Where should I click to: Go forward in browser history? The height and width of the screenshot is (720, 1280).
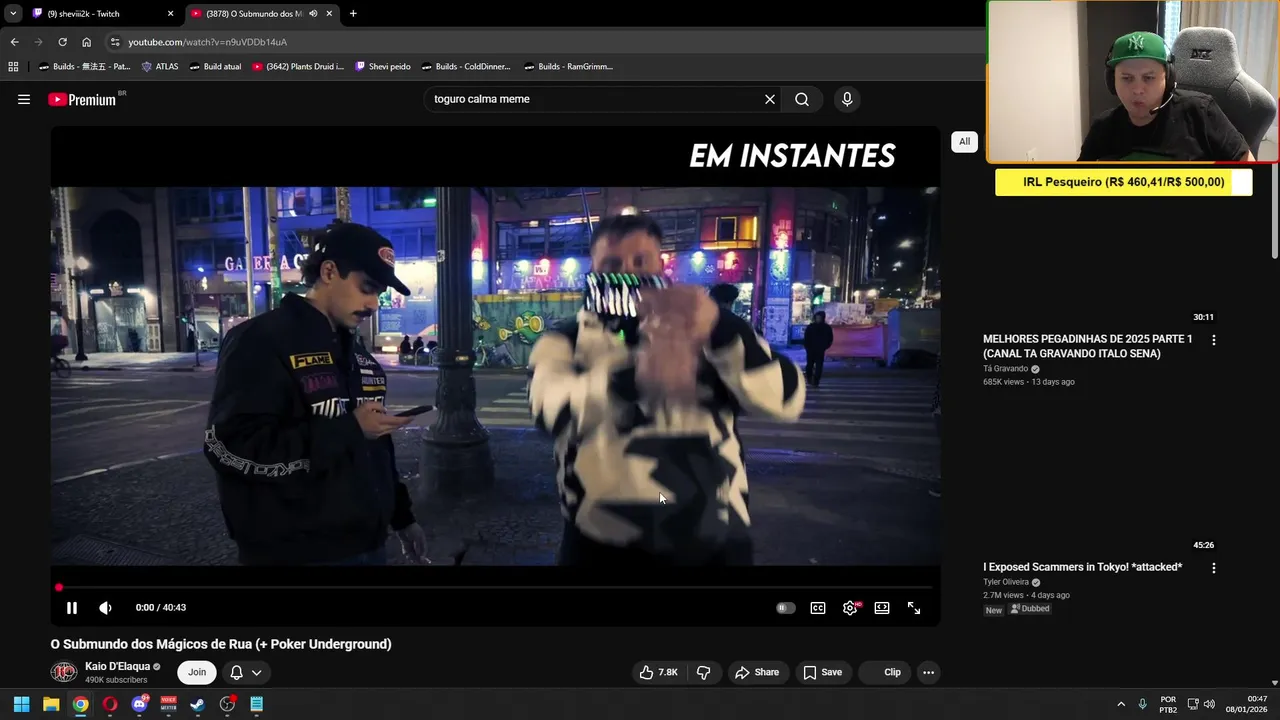pyautogui.click(x=38, y=42)
